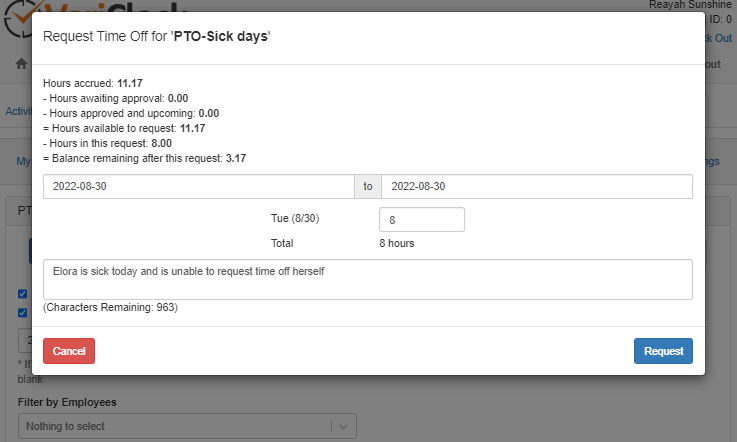Select 'Hours available to request: 11.17' line
The image size is (737, 442).
[x=124, y=128]
